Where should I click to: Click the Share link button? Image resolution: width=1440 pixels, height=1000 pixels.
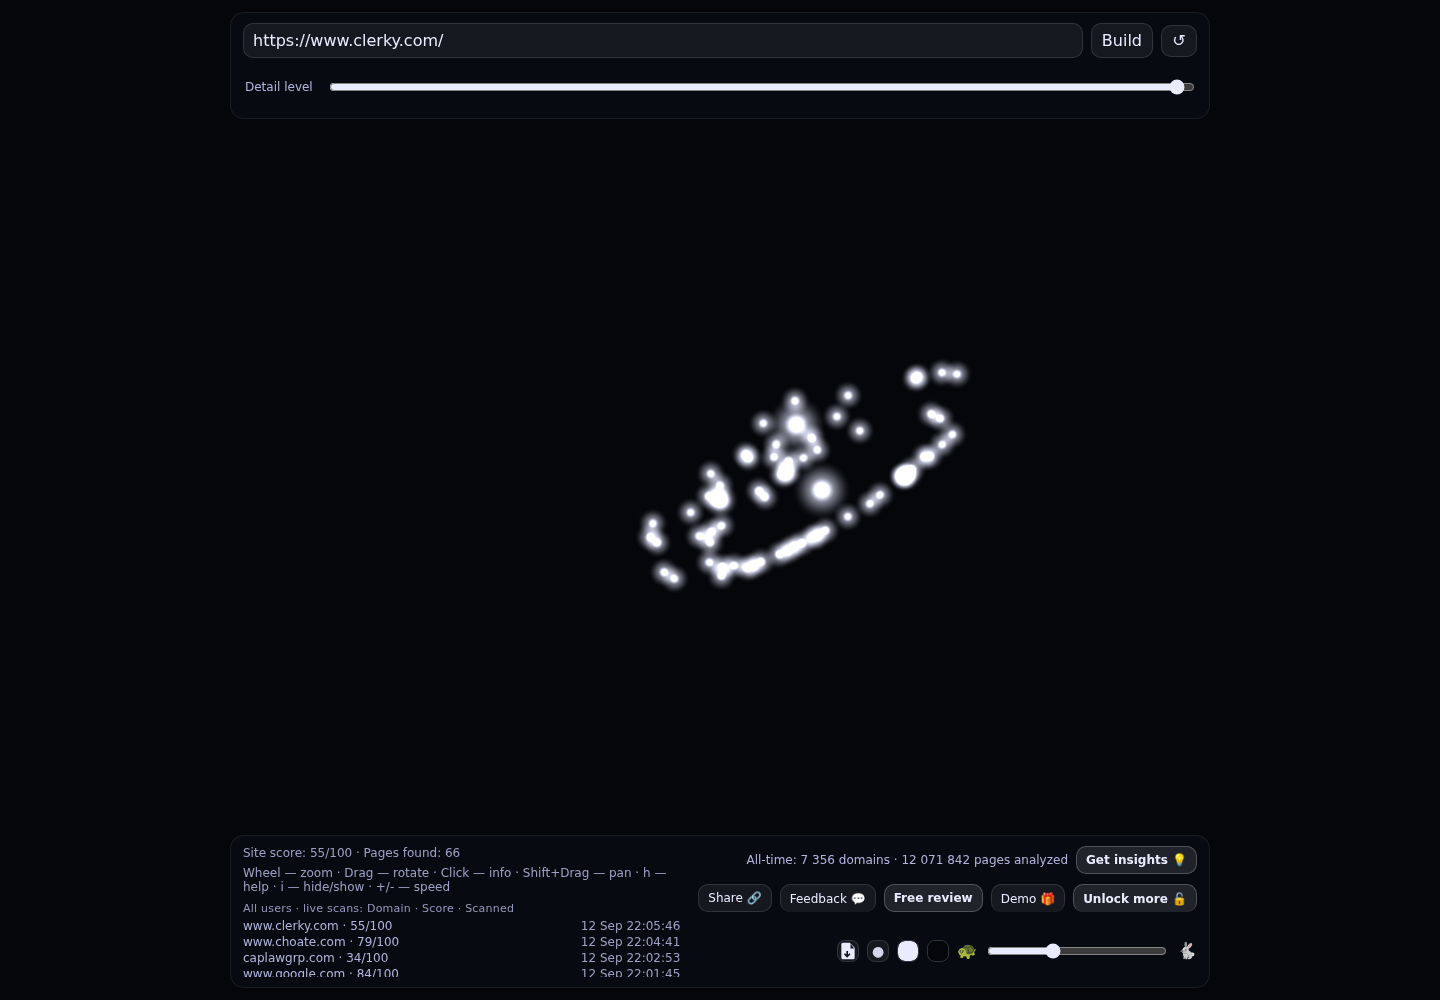pos(735,898)
